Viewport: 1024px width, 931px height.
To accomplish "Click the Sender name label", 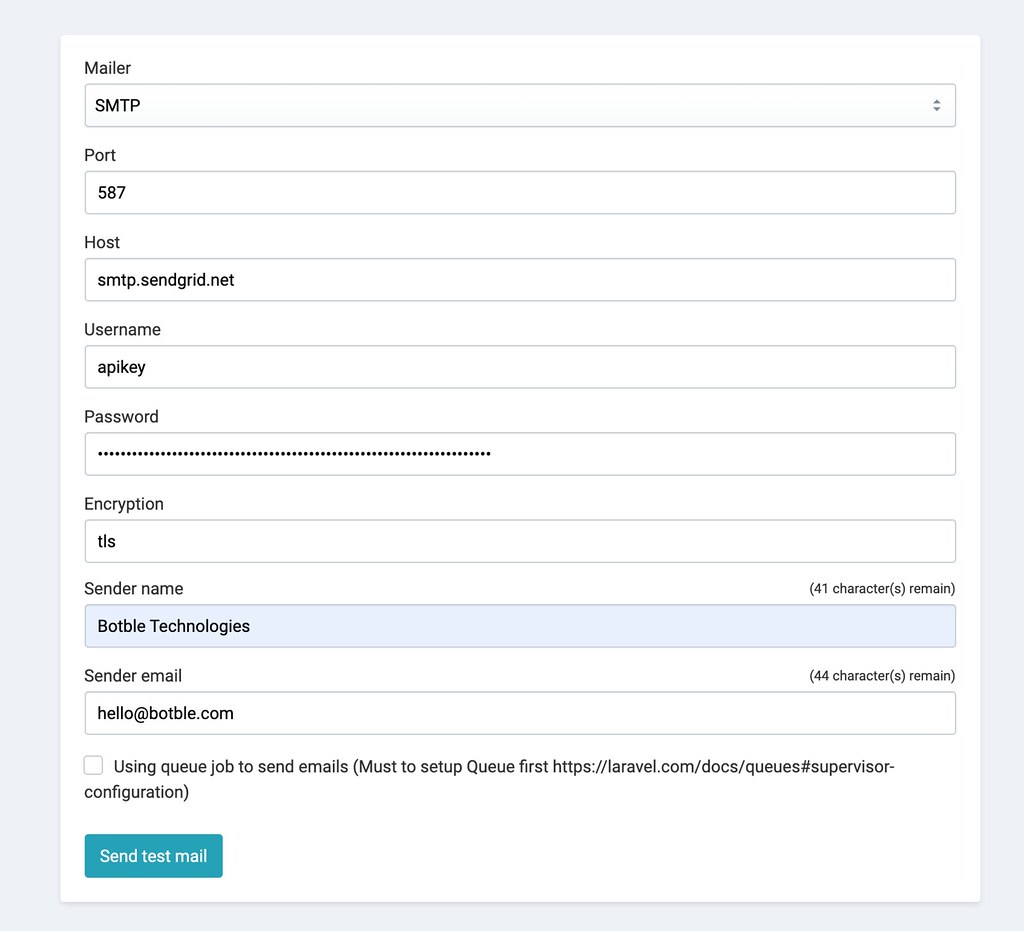I will click(133, 589).
